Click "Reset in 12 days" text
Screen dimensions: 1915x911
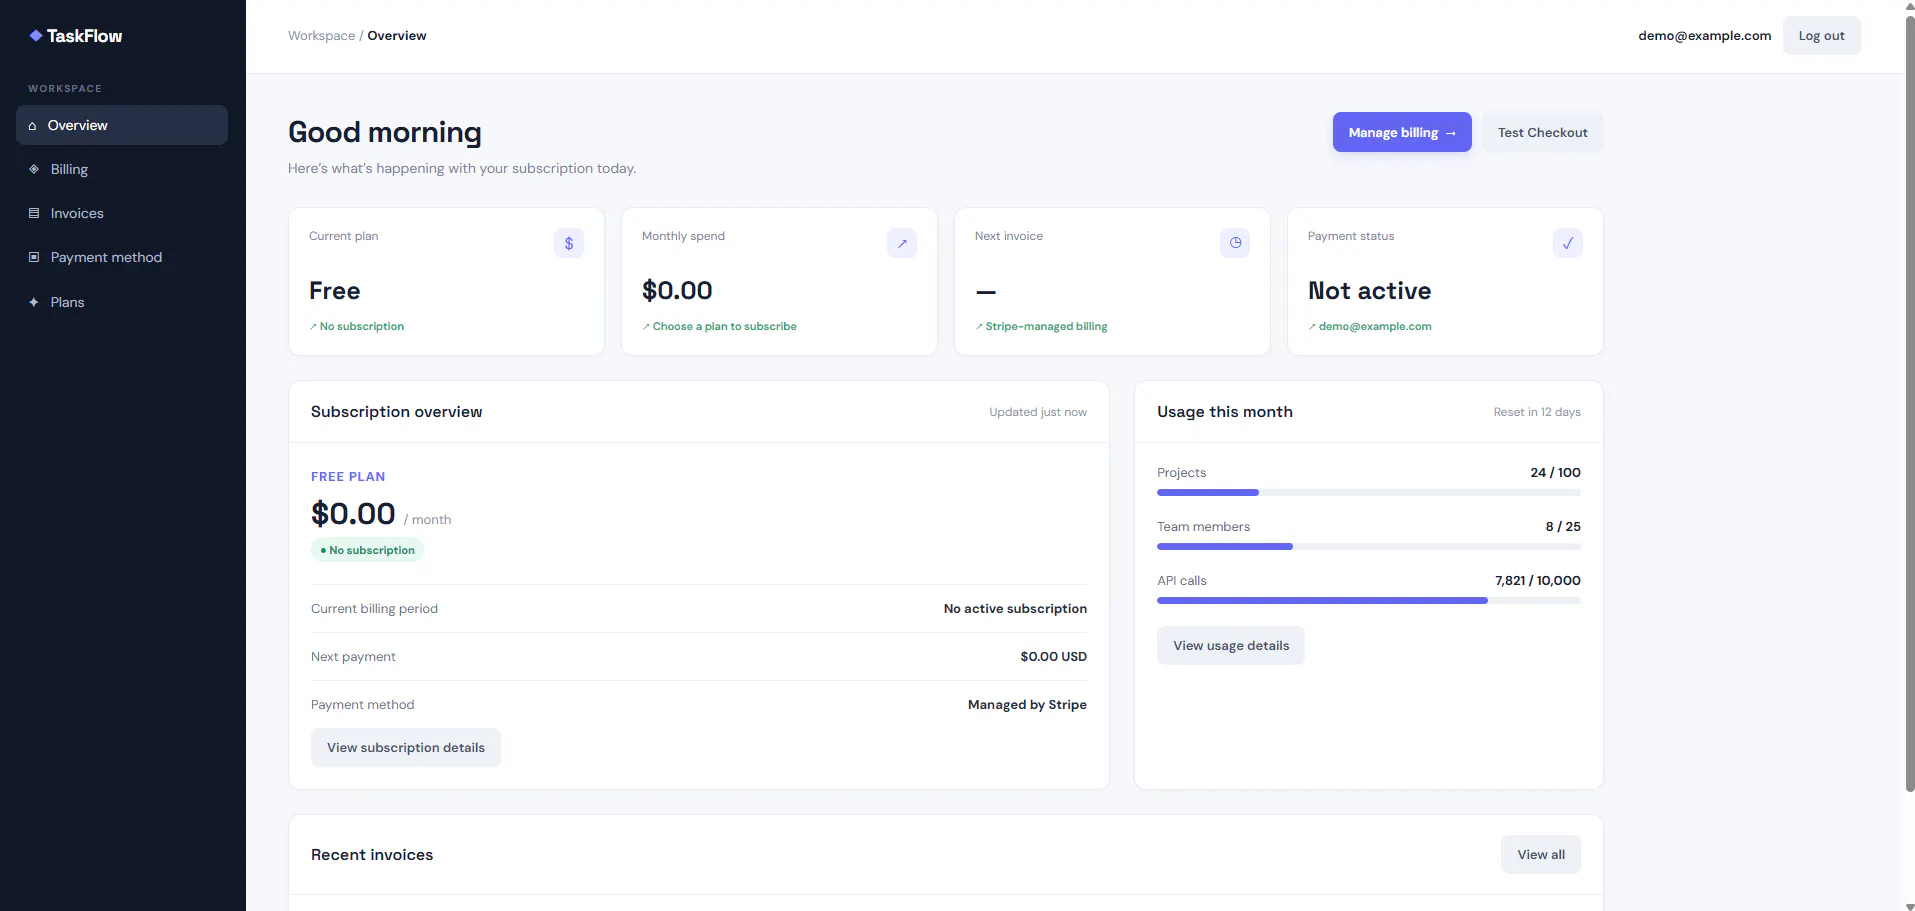tap(1537, 412)
